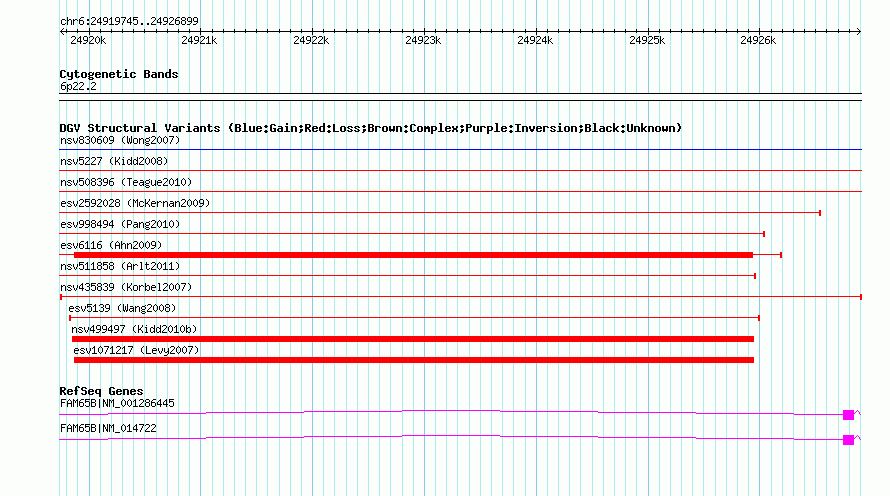The height and width of the screenshot is (496, 890).
Task: Click the magenta exon box of NM_001286445
Action: point(849,415)
